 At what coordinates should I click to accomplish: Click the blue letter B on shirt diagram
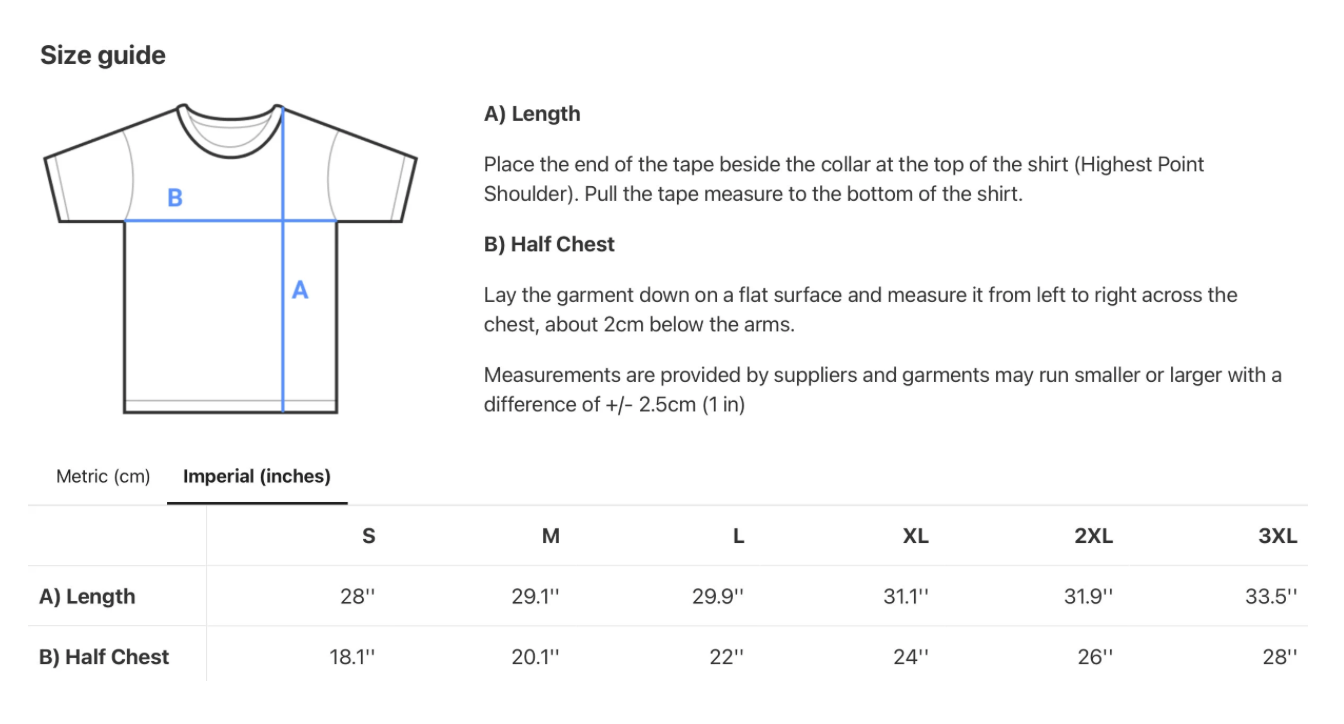(175, 198)
